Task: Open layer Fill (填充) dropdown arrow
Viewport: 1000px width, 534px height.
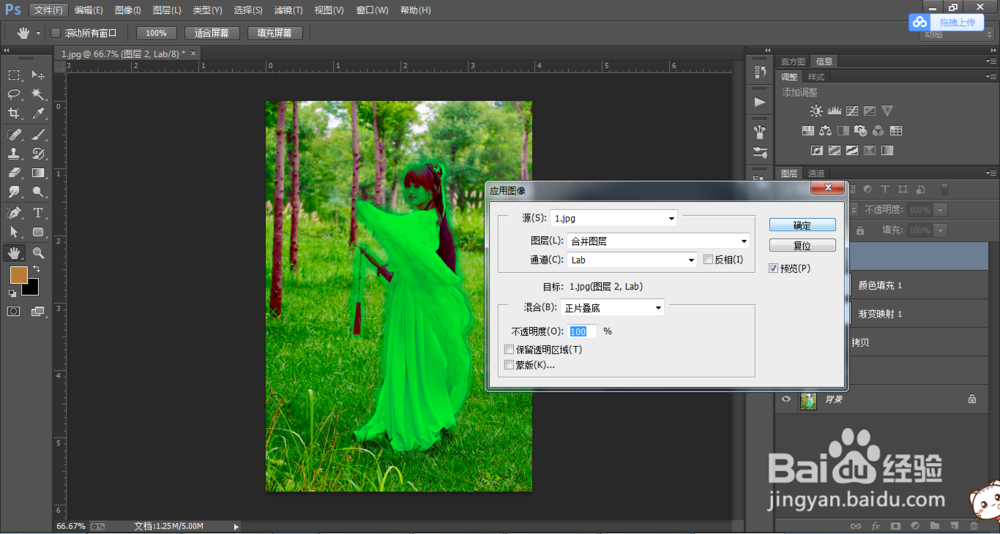Action: 941,230
